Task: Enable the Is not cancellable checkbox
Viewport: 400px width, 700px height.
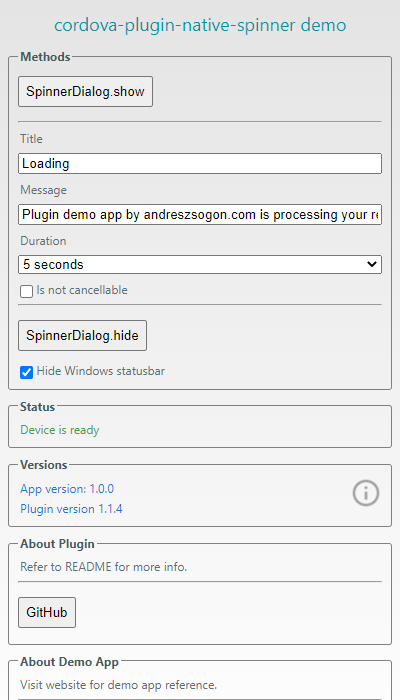Action: click(x=27, y=292)
